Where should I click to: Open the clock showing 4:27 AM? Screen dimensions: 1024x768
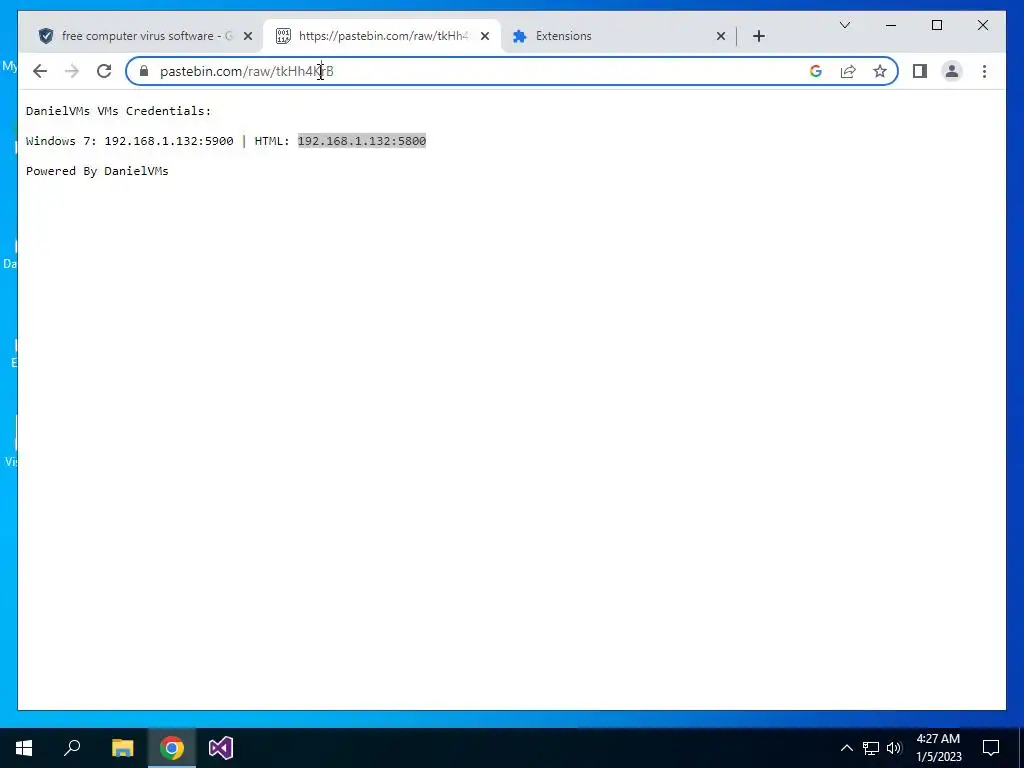[x=938, y=748]
